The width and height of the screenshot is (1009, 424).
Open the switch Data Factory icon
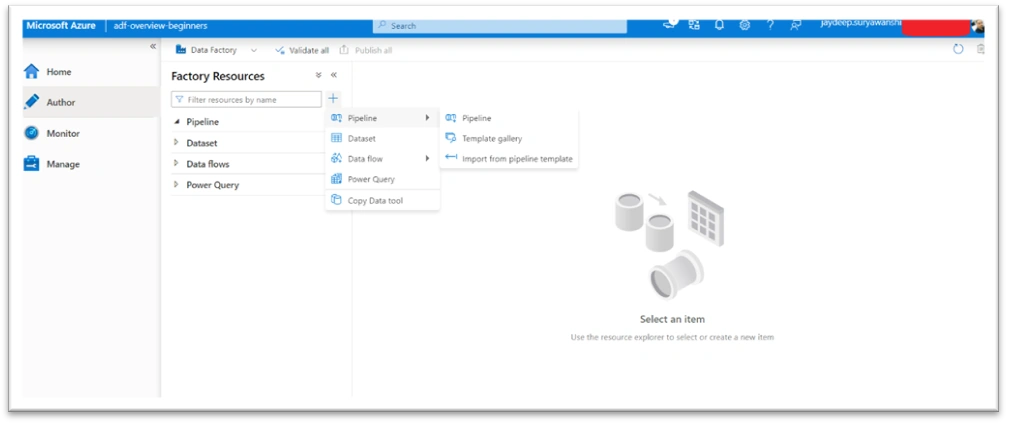[x=694, y=25]
